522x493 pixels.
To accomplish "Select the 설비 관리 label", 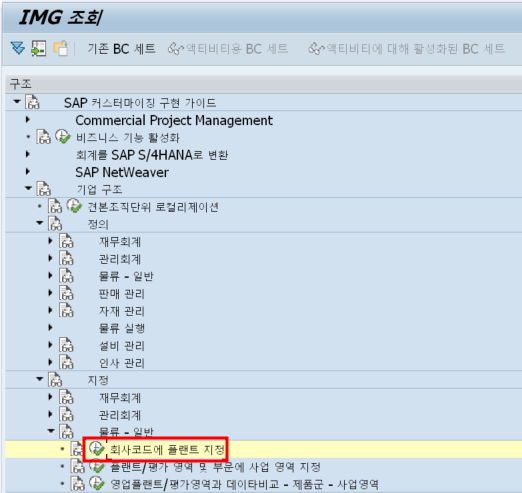I will tap(122, 345).
